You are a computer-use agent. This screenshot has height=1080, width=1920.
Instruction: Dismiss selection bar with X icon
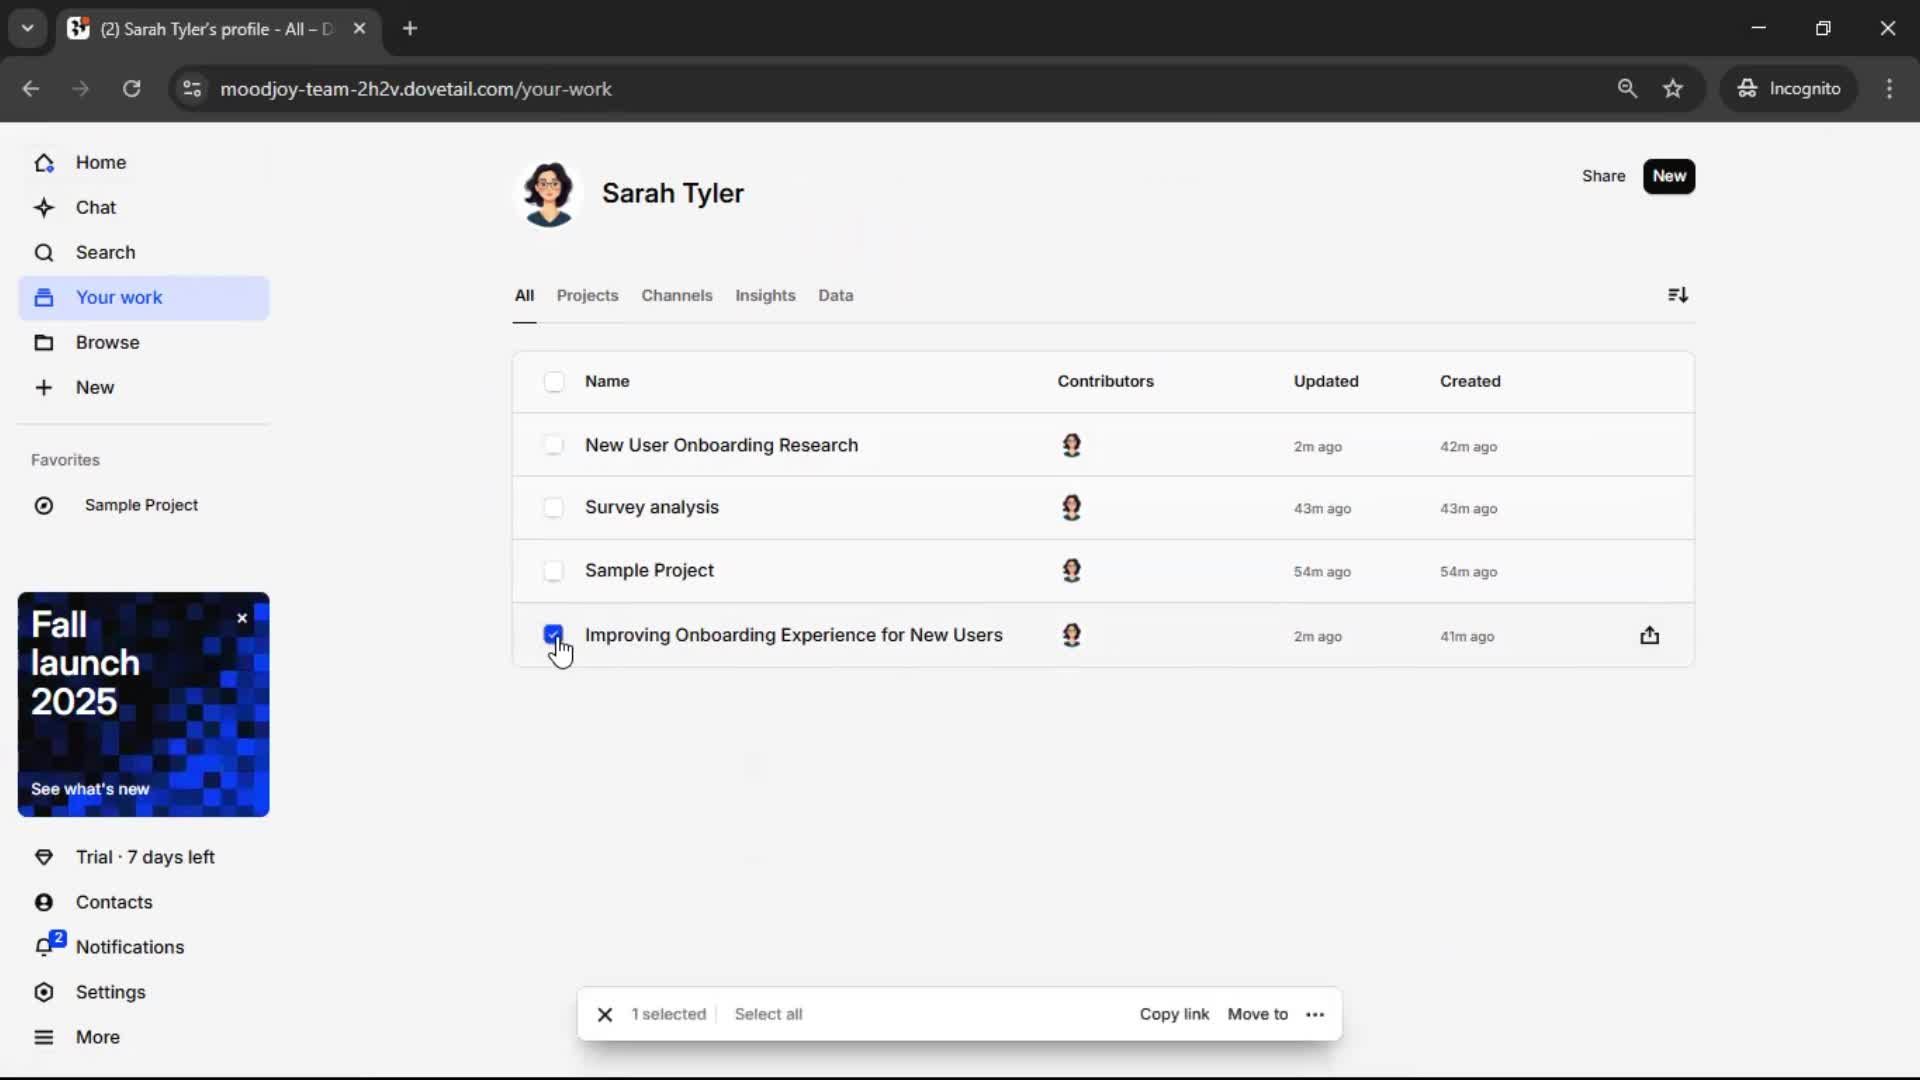click(x=605, y=1015)
